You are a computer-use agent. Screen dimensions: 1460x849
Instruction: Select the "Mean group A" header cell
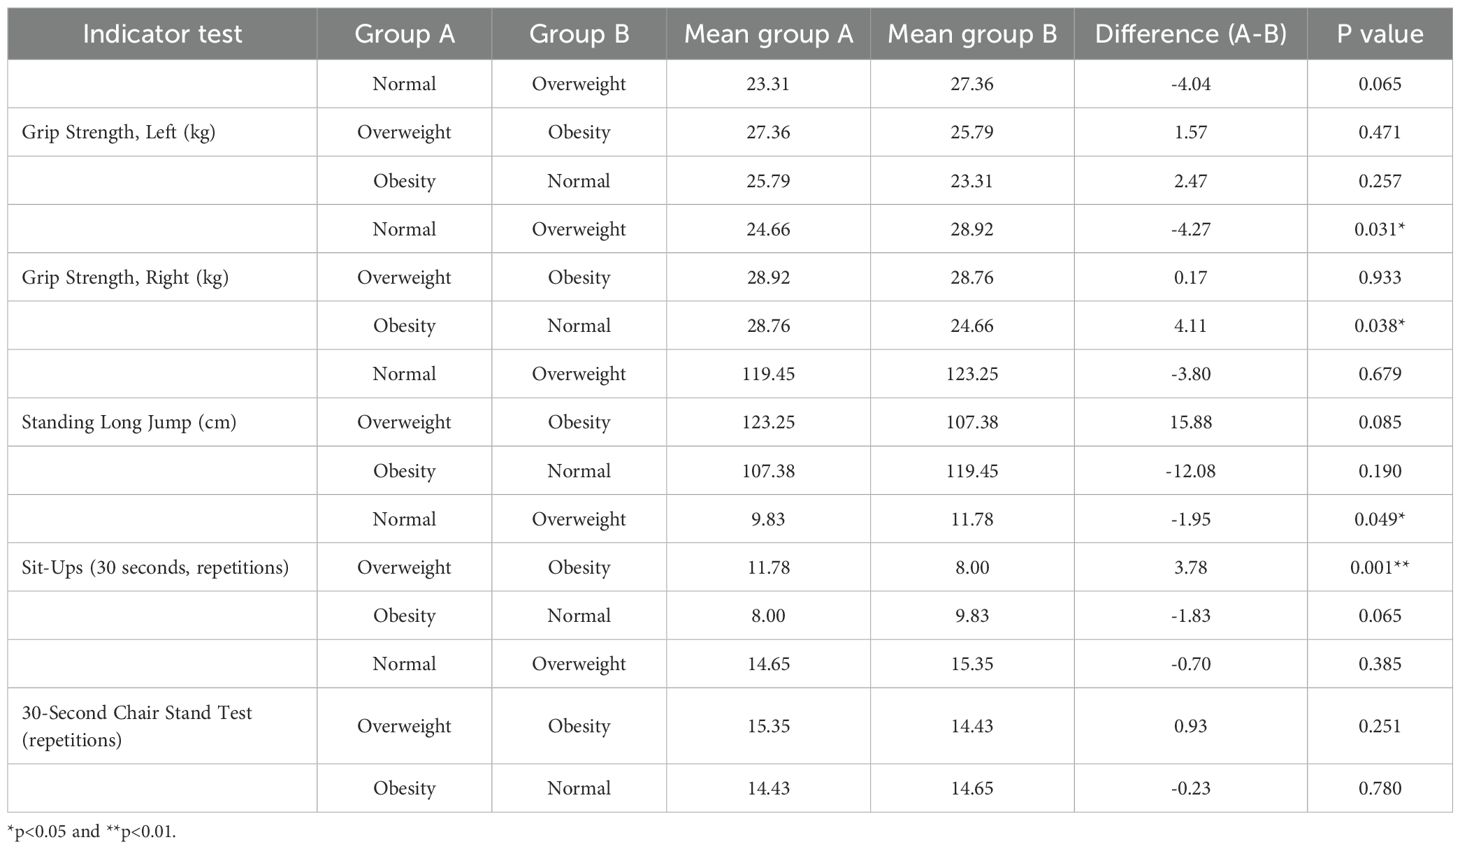point(768,34)
